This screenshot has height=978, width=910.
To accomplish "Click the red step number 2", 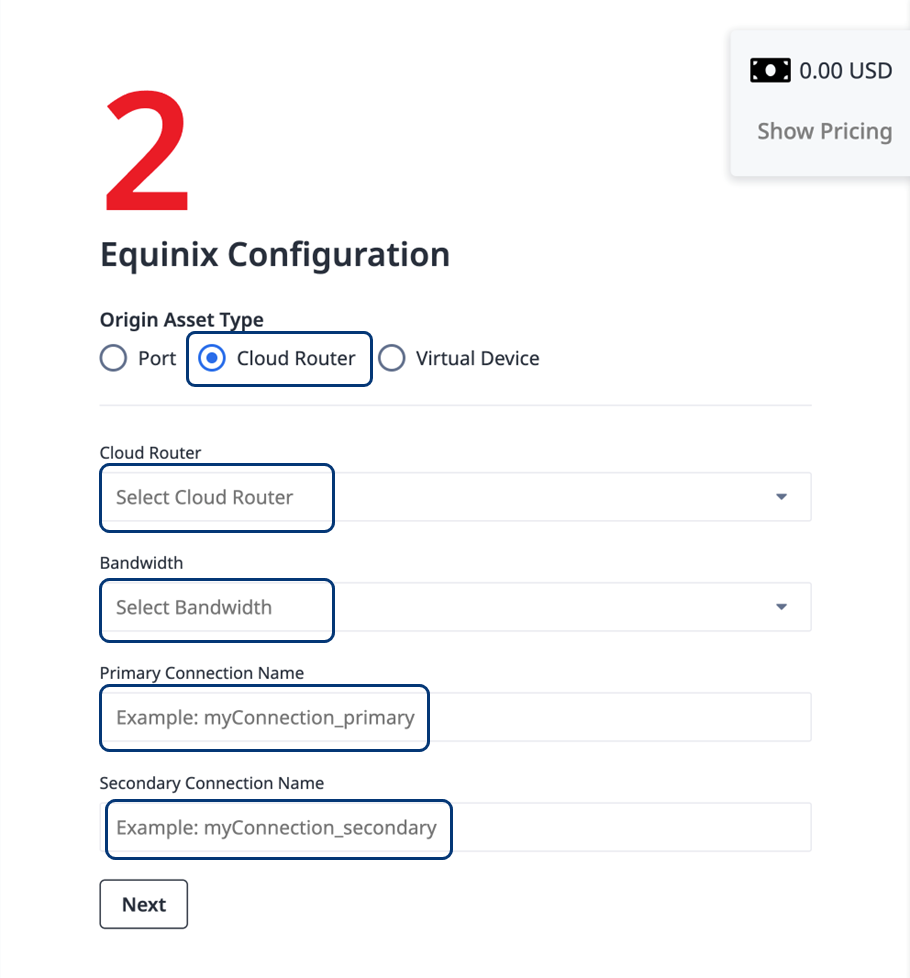I will (x=147, y=150).
